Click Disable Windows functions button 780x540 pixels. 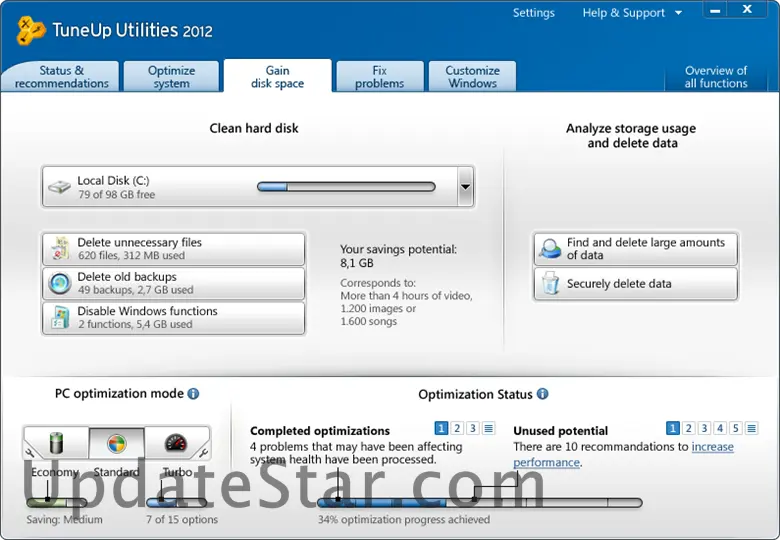174,317
